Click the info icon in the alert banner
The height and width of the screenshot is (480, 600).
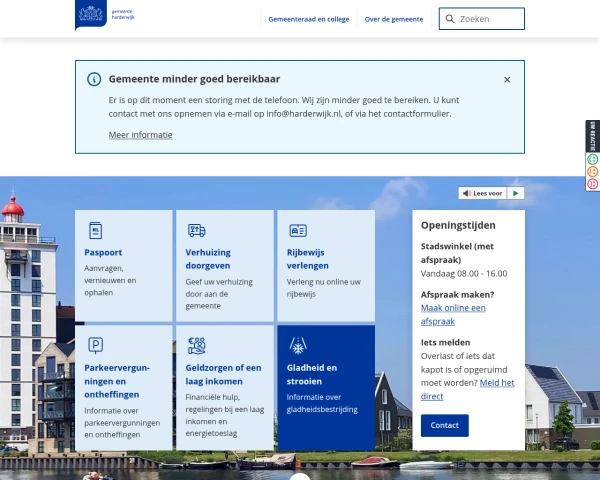tap(94, 79)
